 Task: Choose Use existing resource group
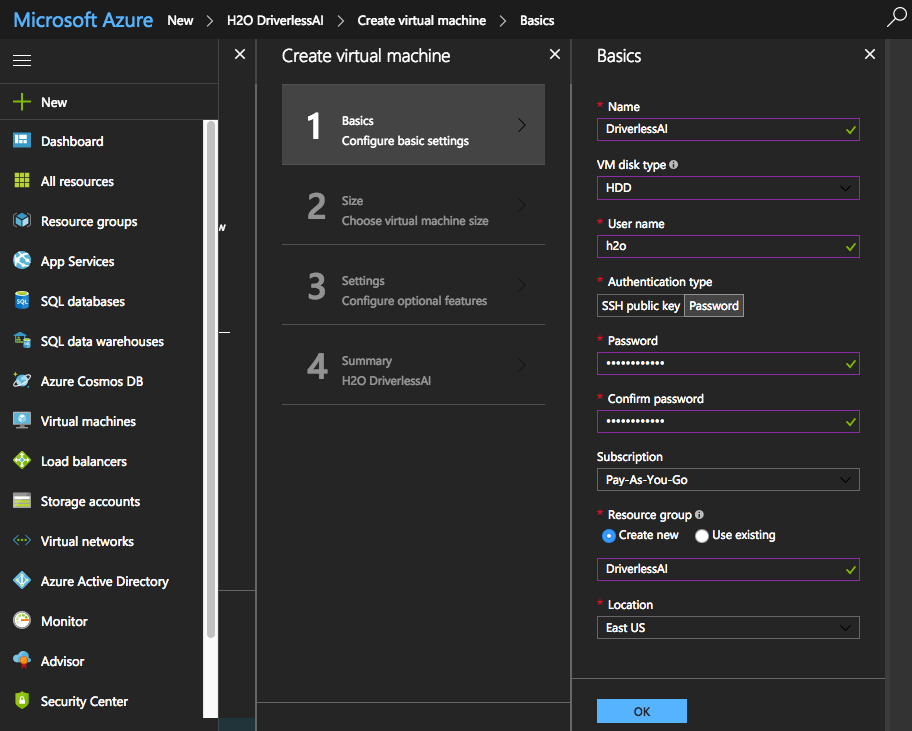(700, 535)
